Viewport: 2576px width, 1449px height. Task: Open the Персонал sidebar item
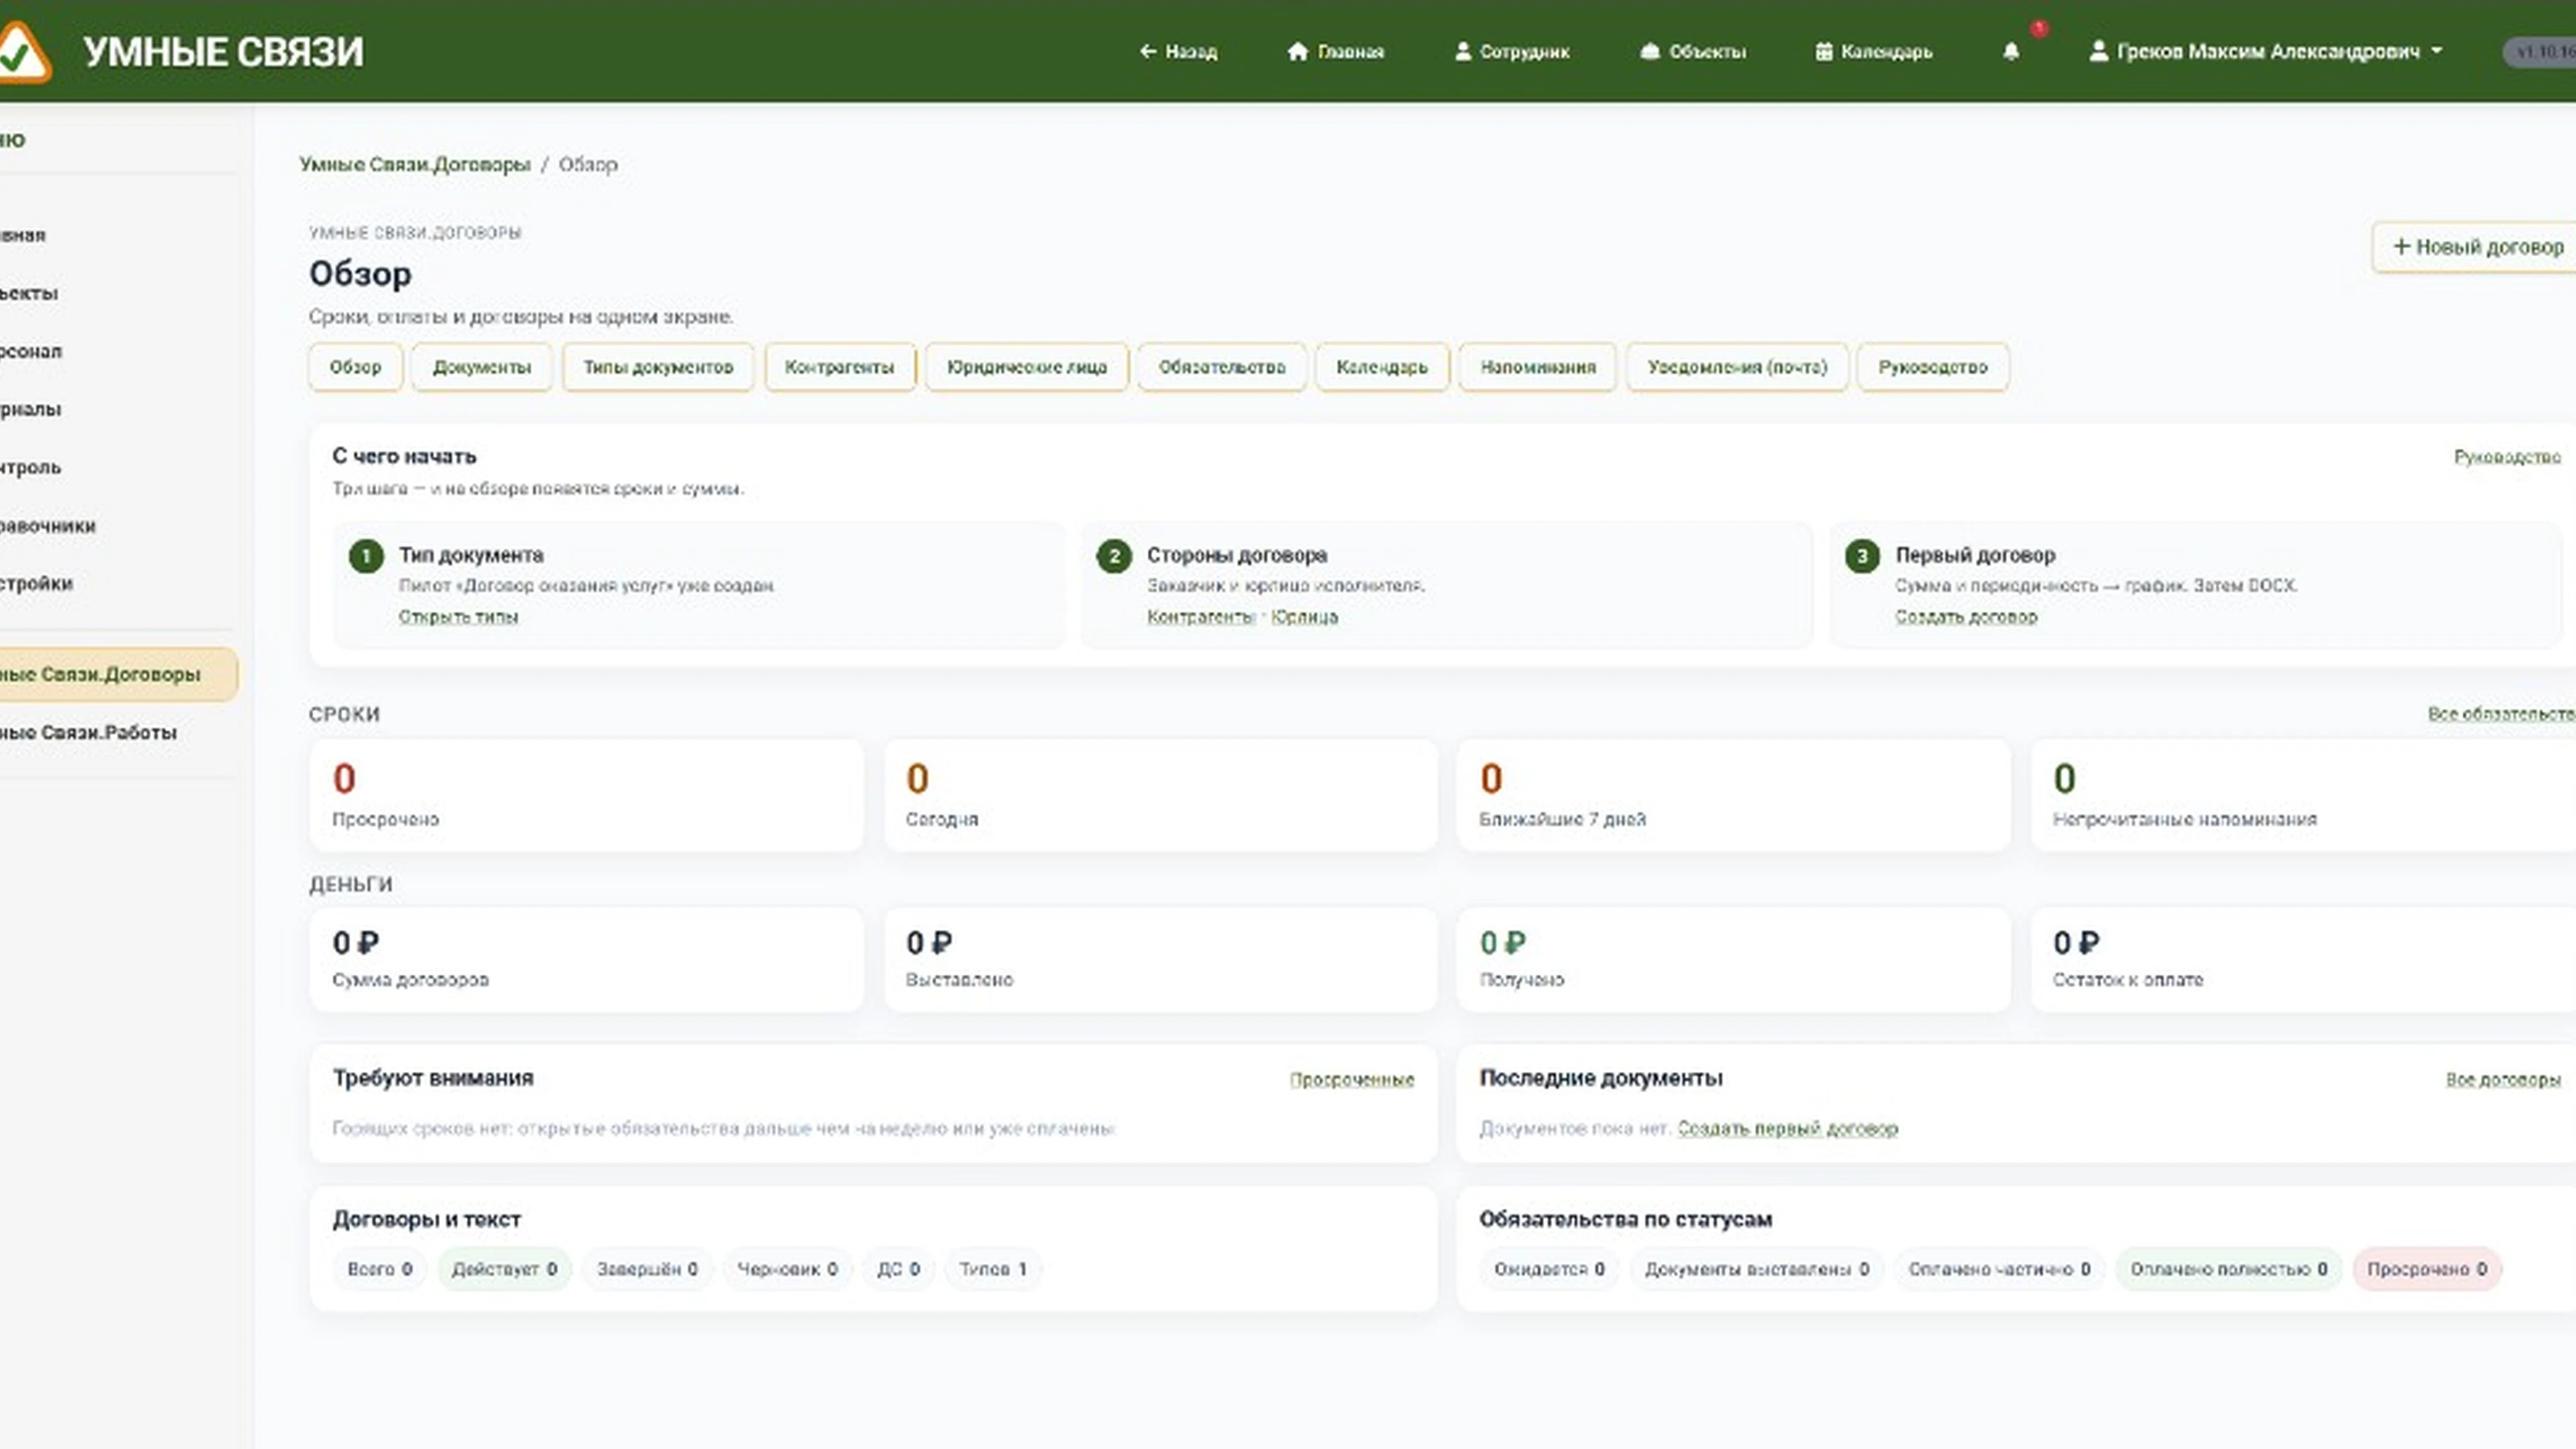118,352
